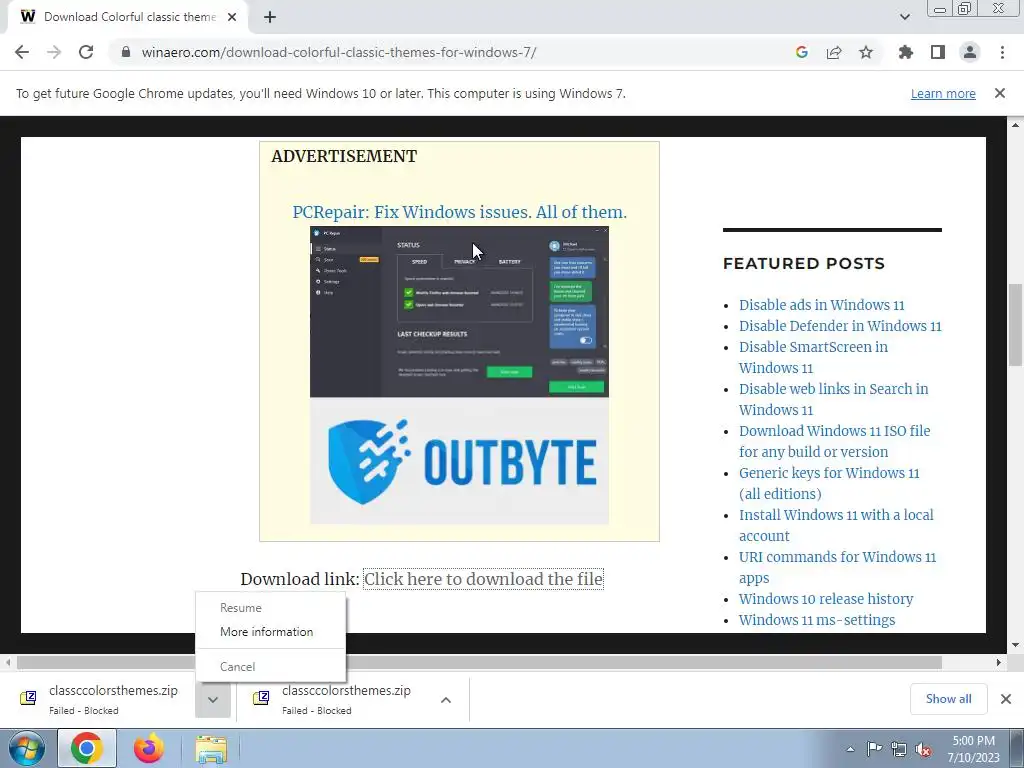Dismiss the Chrome update notification bar
This screenshot has width=1024, height=768.
click(1000, 93)
